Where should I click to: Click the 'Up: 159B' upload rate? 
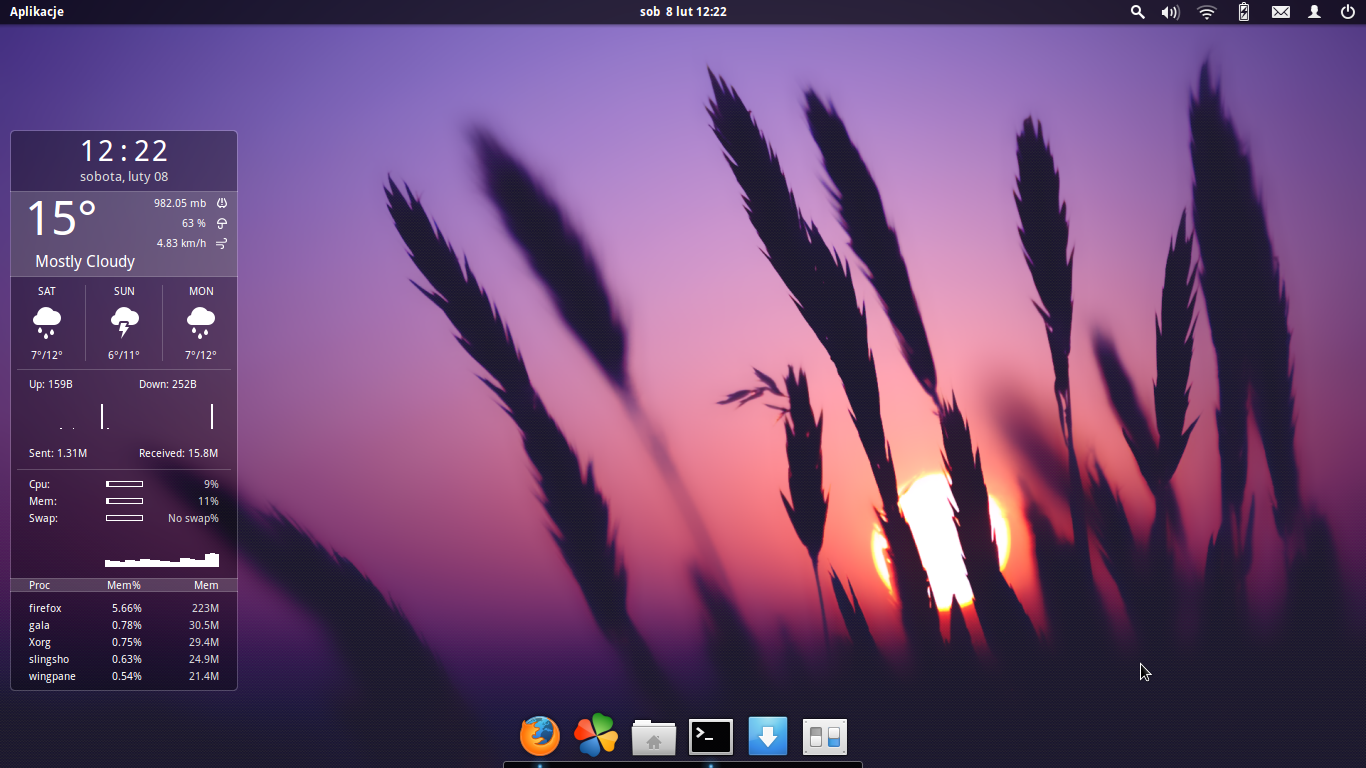51,384
